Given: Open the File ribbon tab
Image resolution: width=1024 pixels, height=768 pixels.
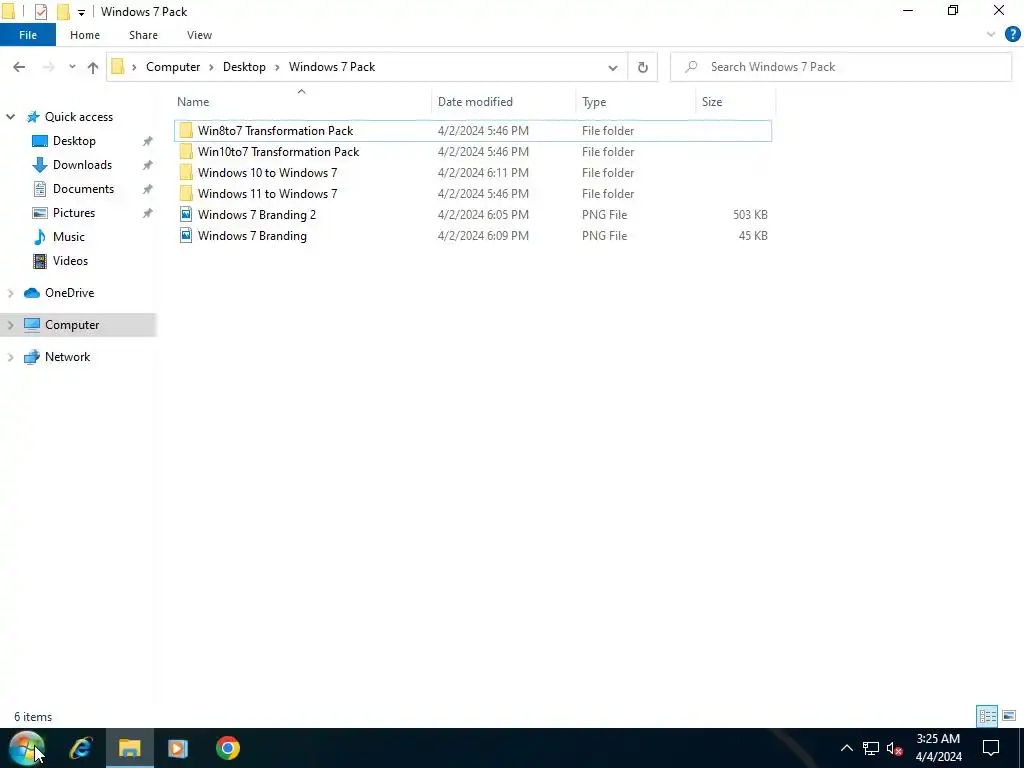Looking at the screenshot, I should (28, 35).
